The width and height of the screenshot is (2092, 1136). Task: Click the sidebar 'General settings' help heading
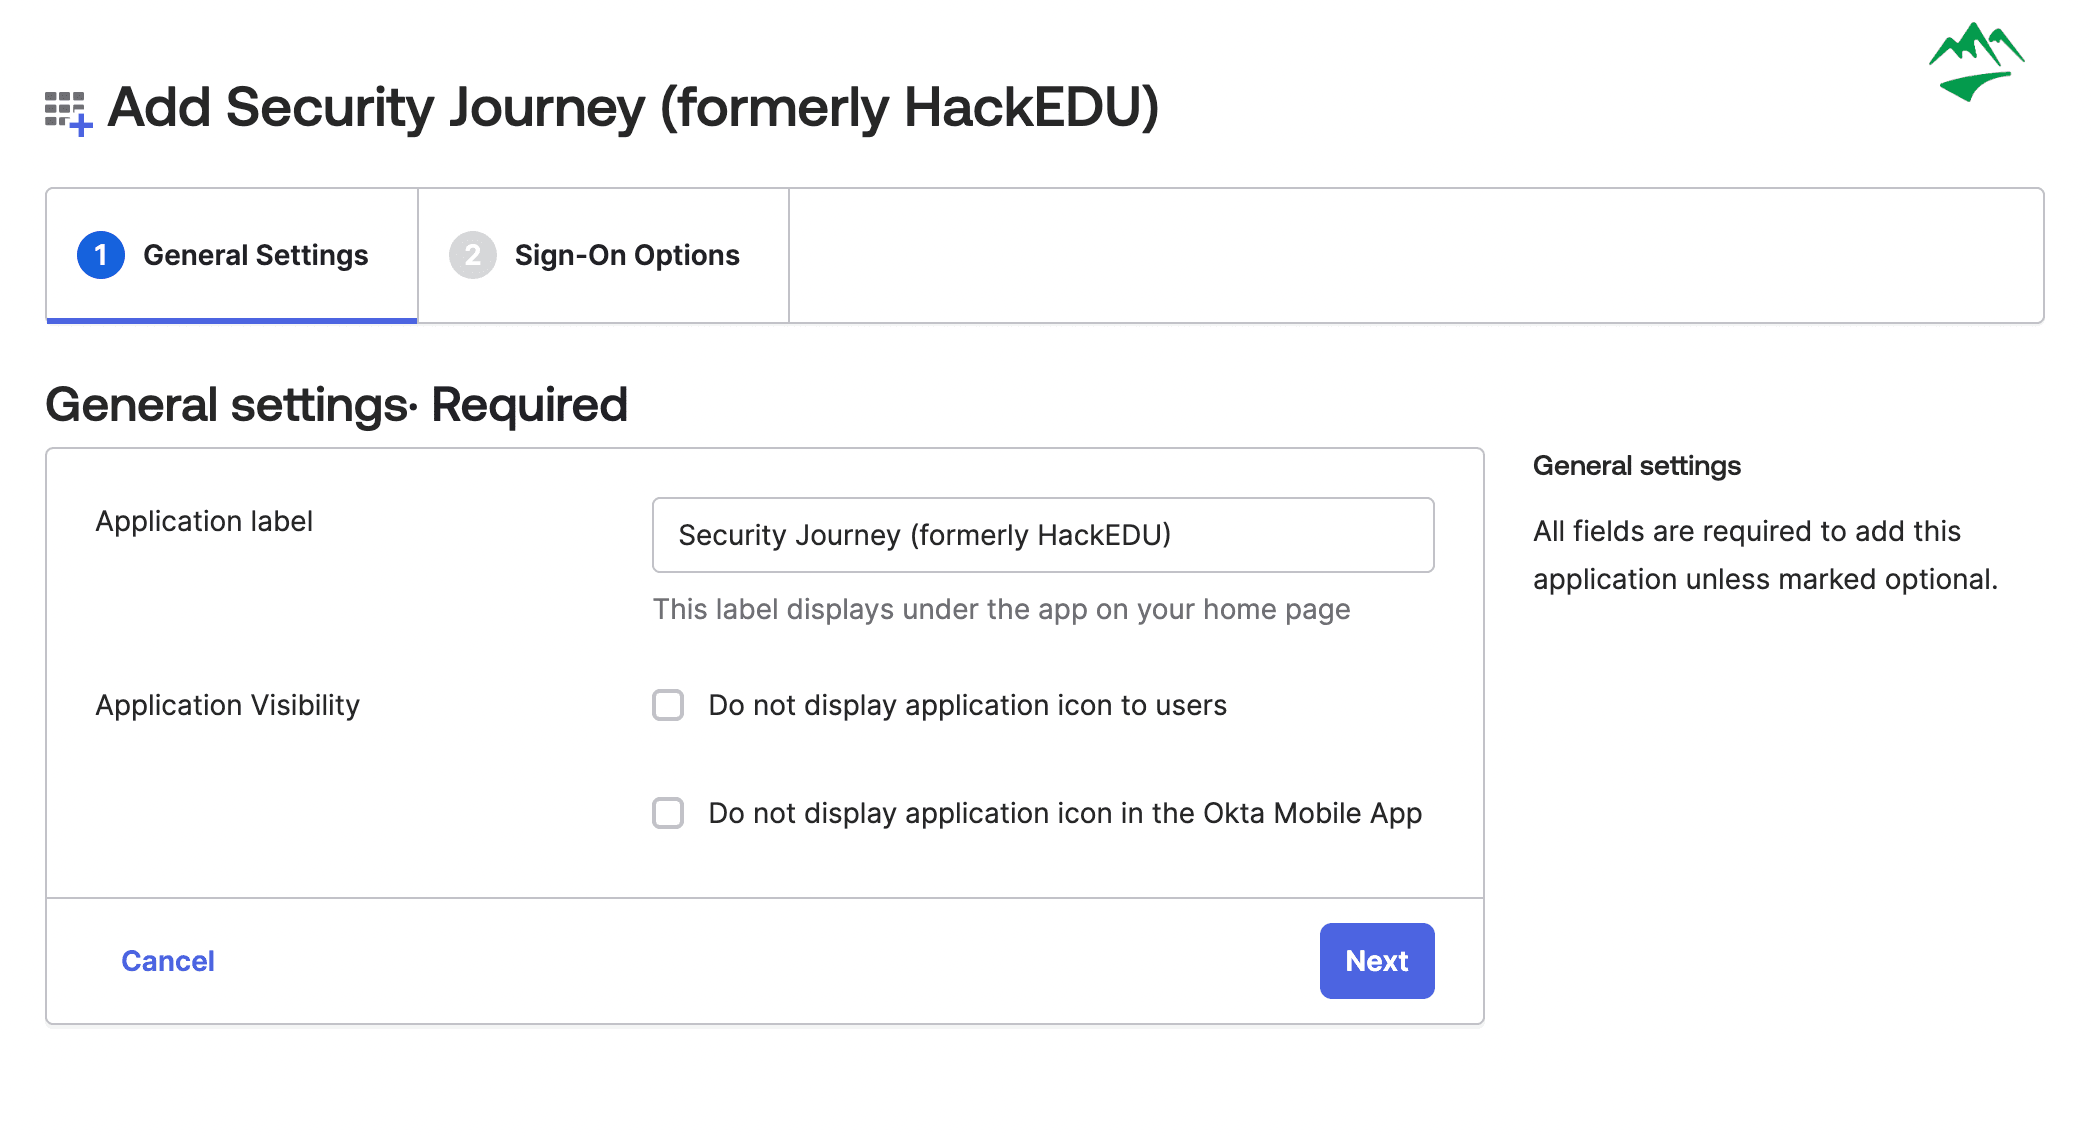click(1636, 466)
